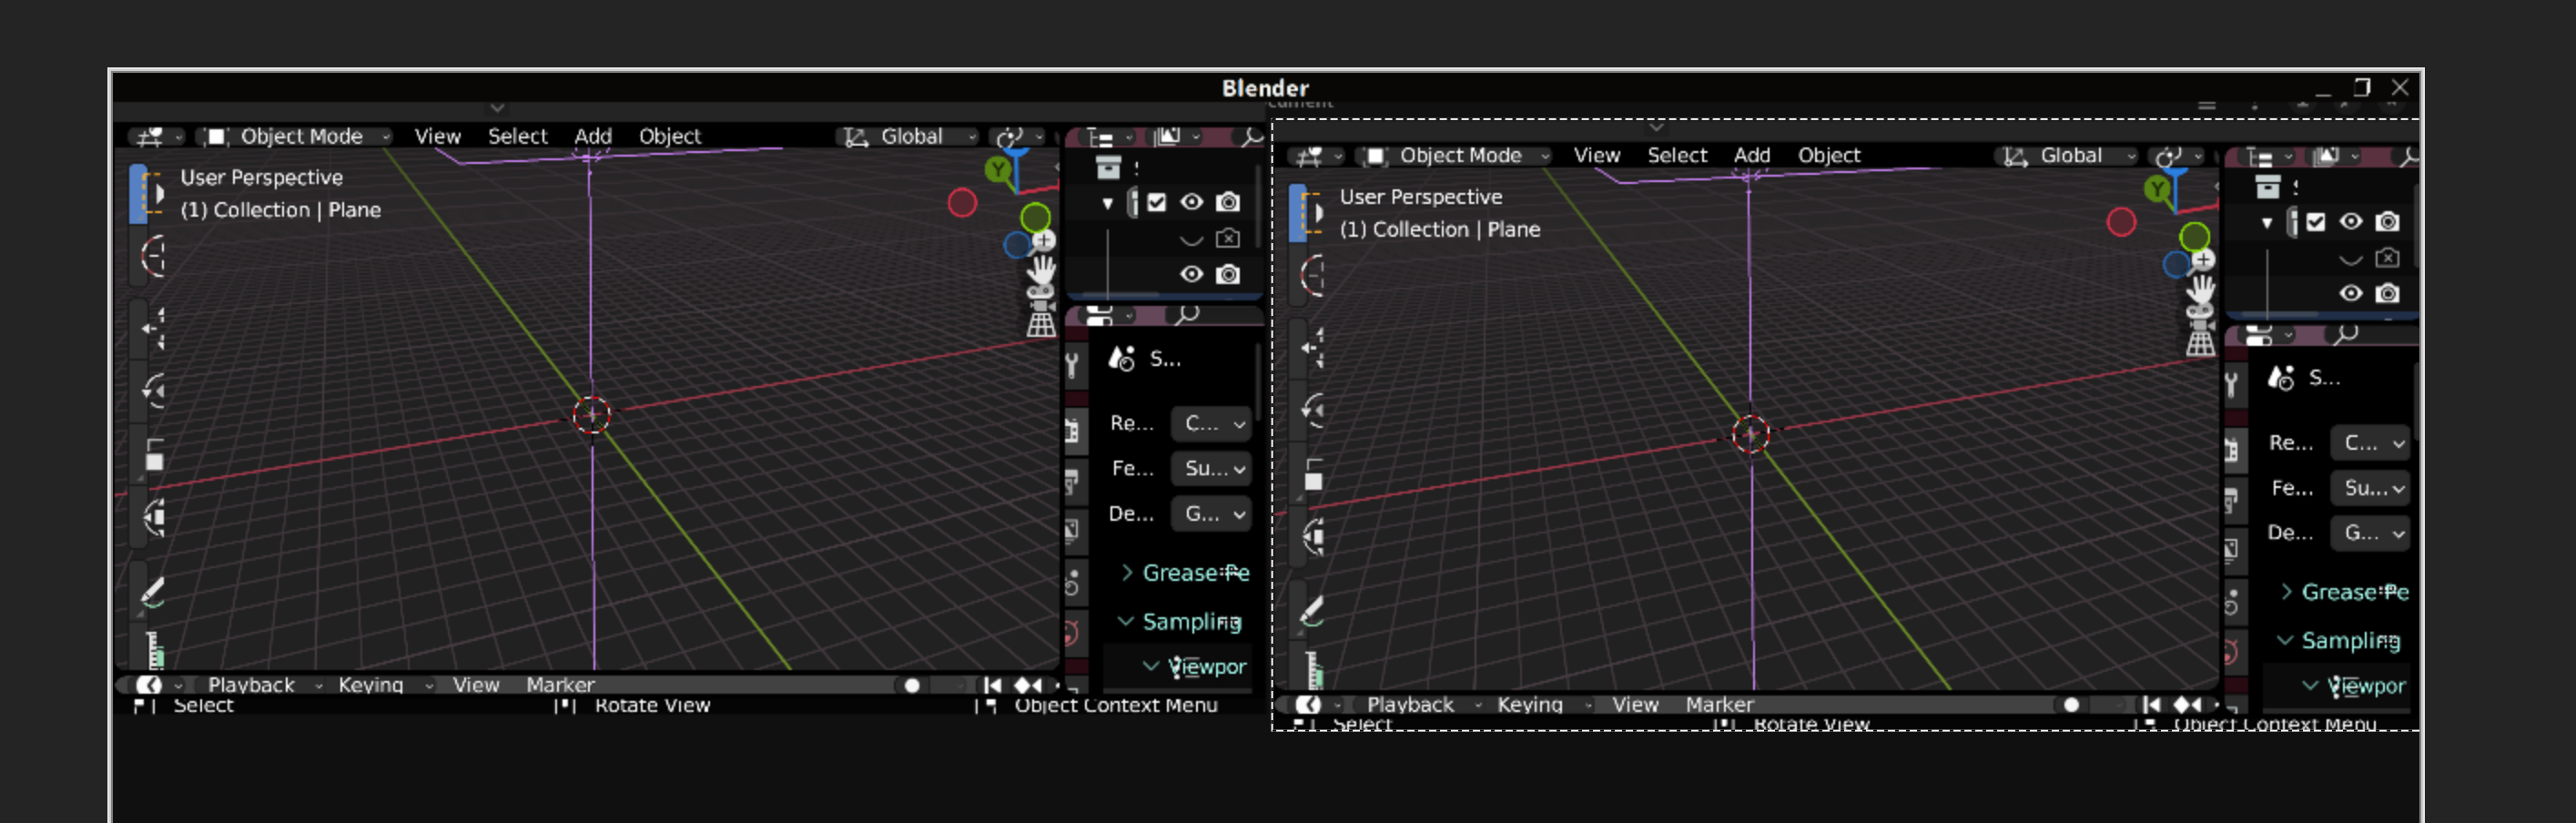Toggle the collection checkbox in left outliner

click(1157, 202)
